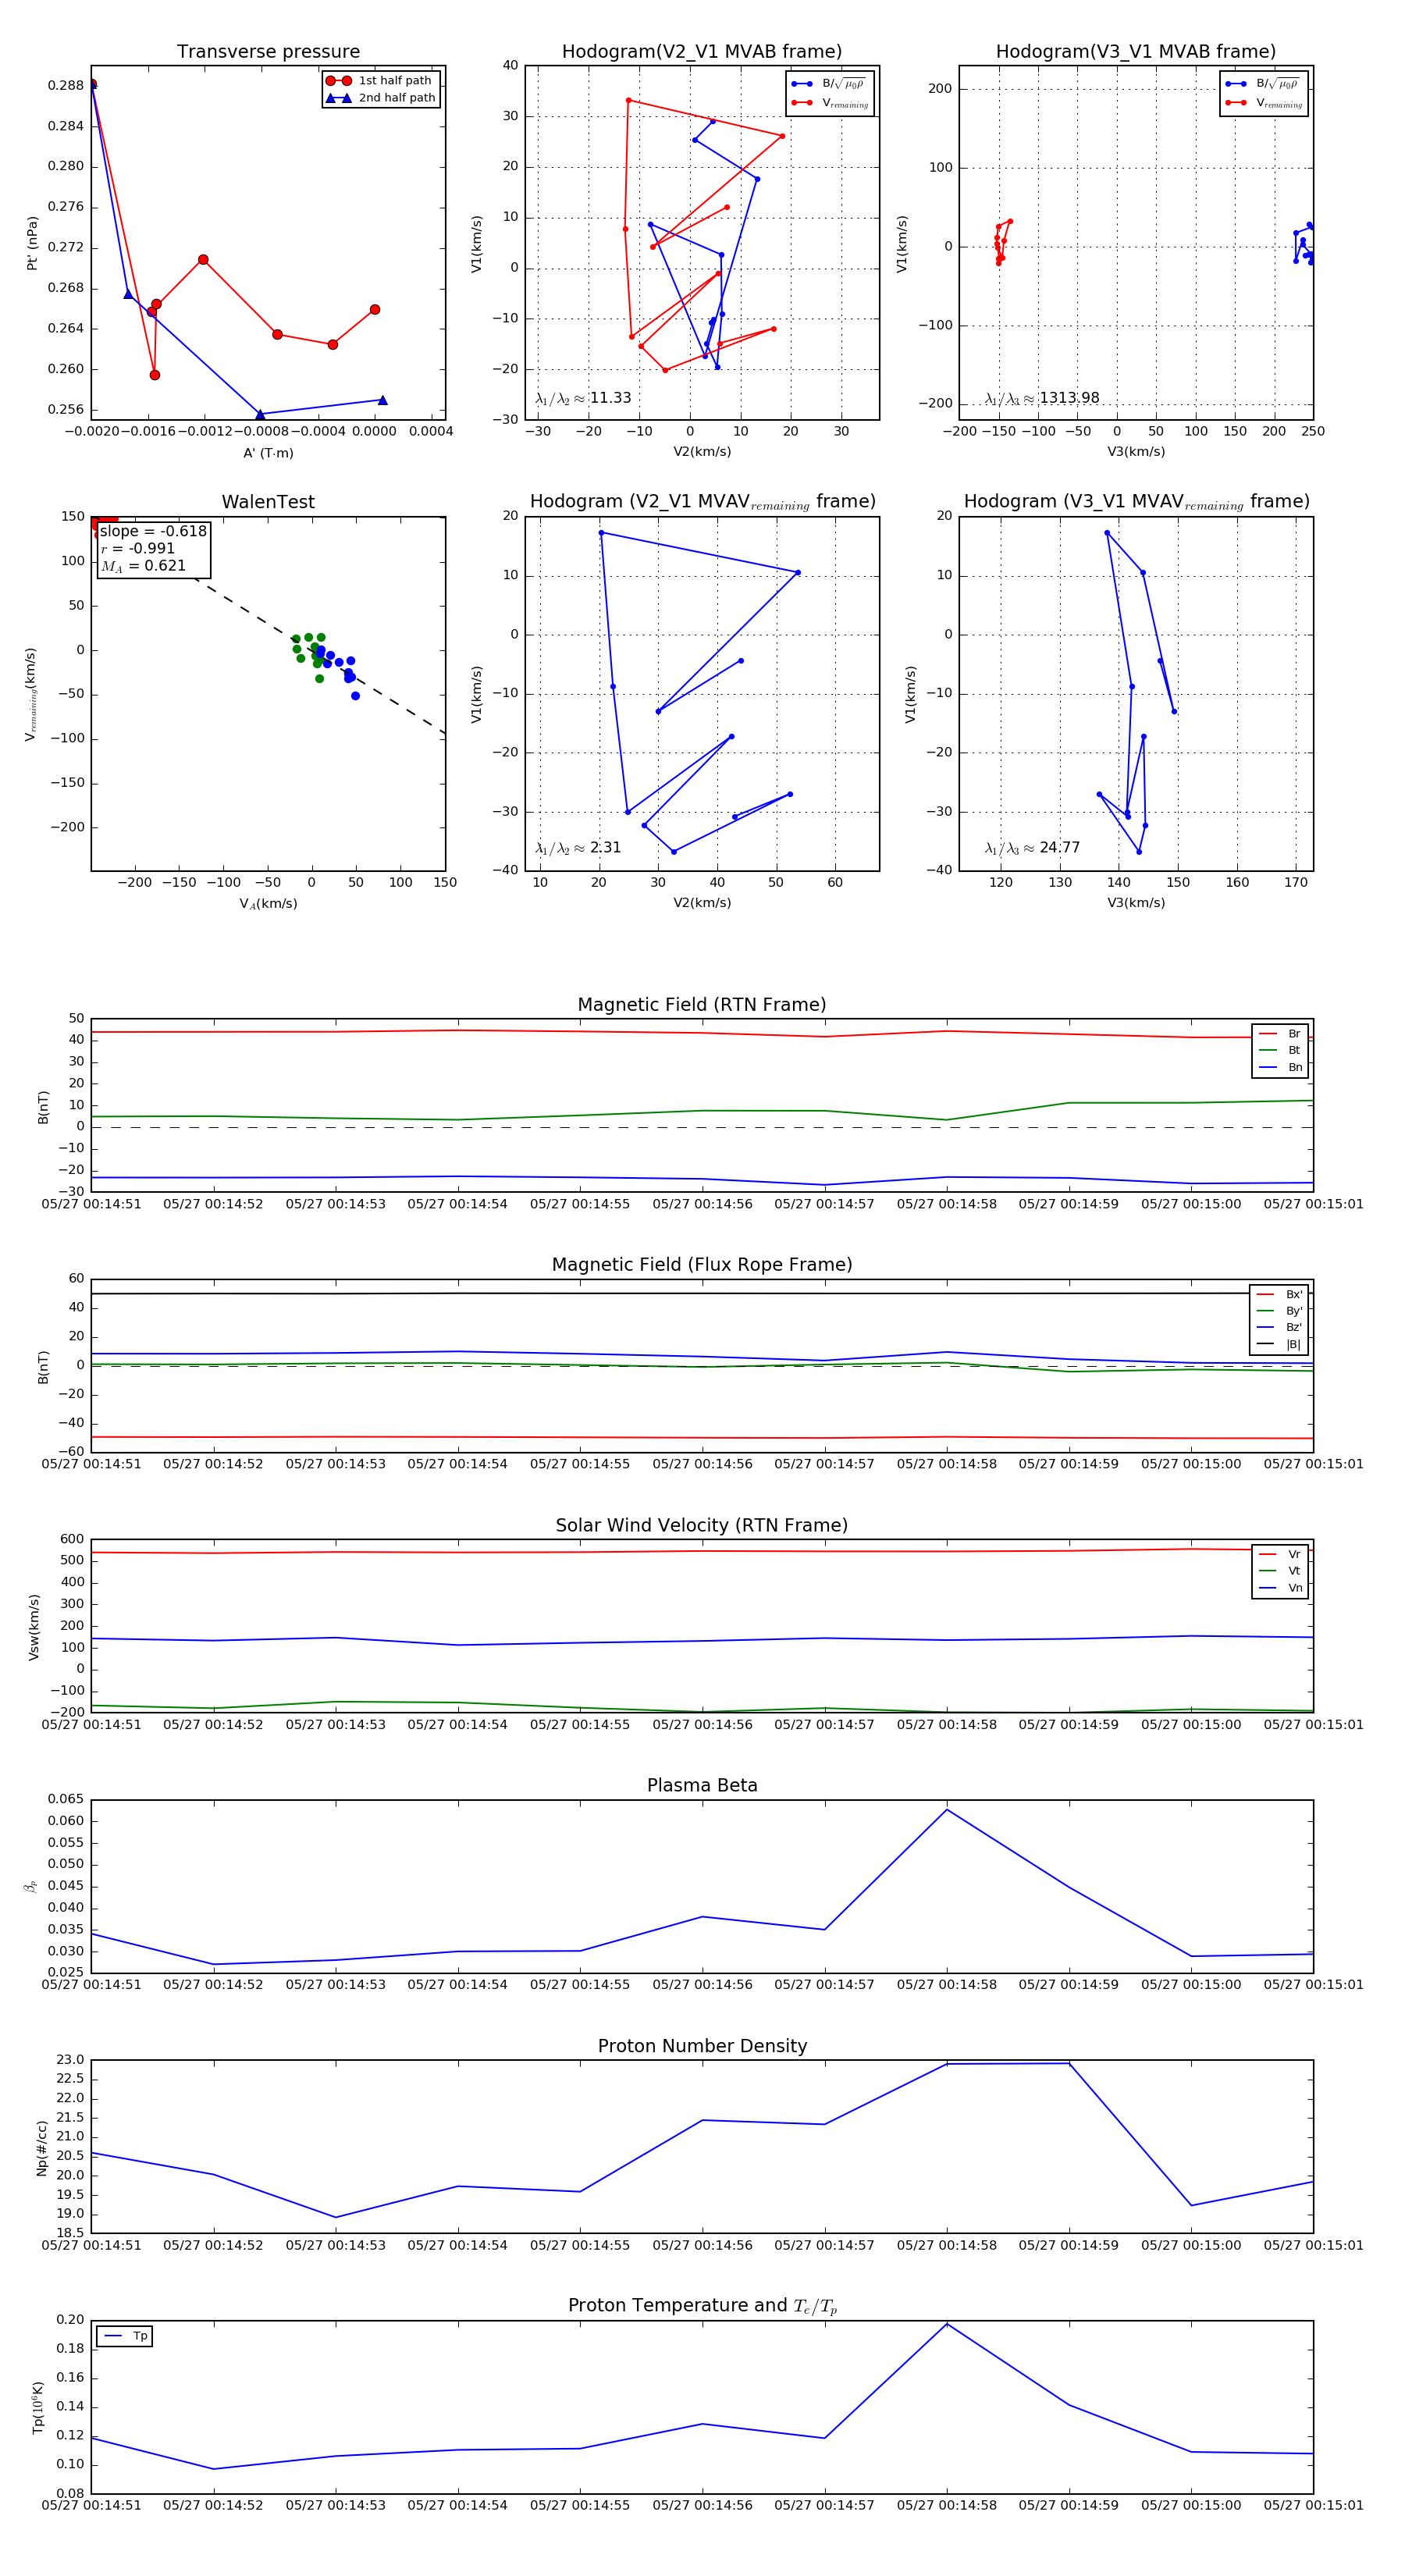Viewport: 1405px width, 2576px height.
Task: Click the λ1/λ3 ≈ 24.77 annotation
Action: 1032,848
